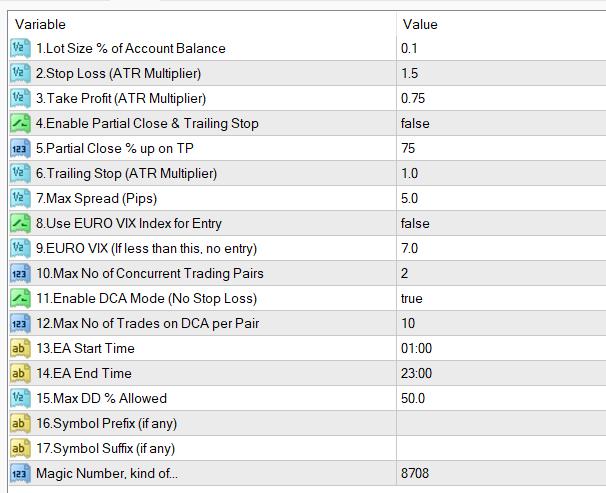Select the Max No of Concurrent Trading Pairs row
606x493 pixels.
pos(308,274)
